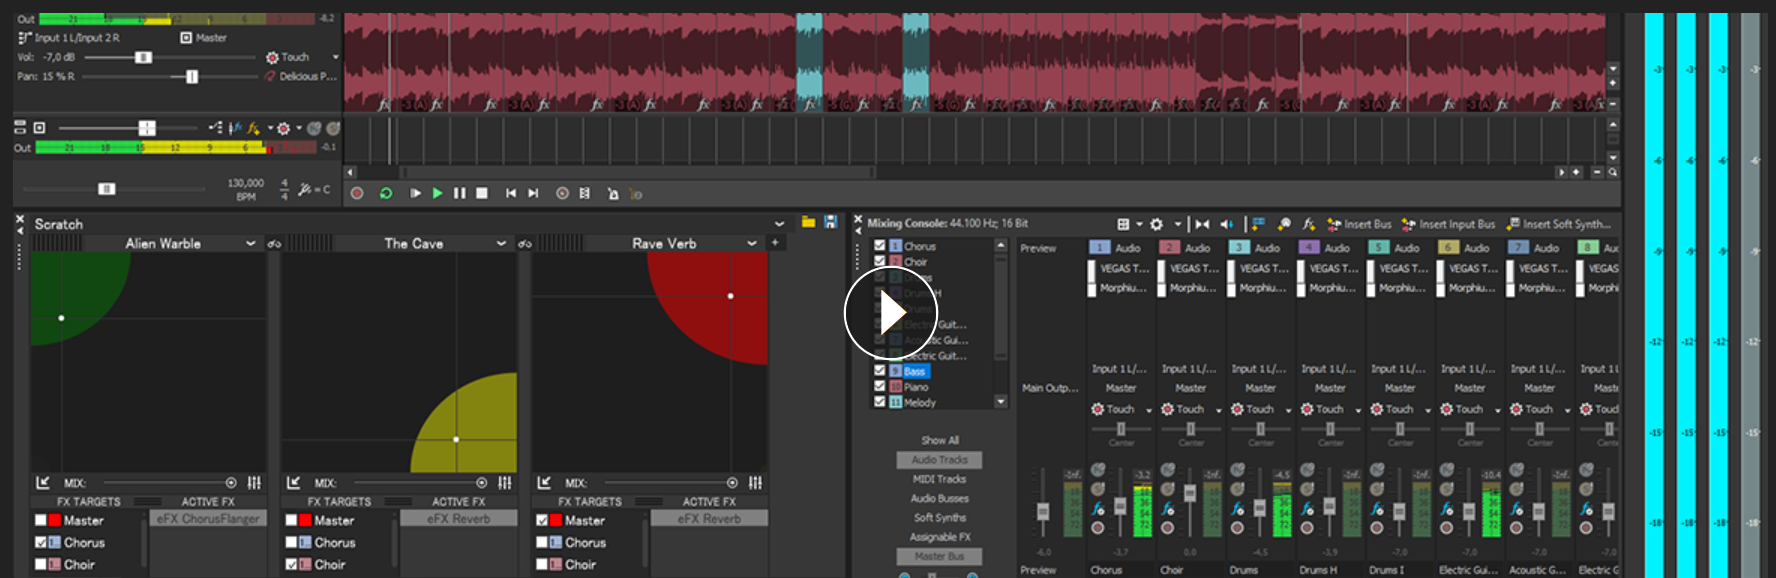The height and width of the screenshot is (578, 1776).
Task: Open the Scratch panel dropdown arrow
Action: pyautogui.click(x=779, y=224)
